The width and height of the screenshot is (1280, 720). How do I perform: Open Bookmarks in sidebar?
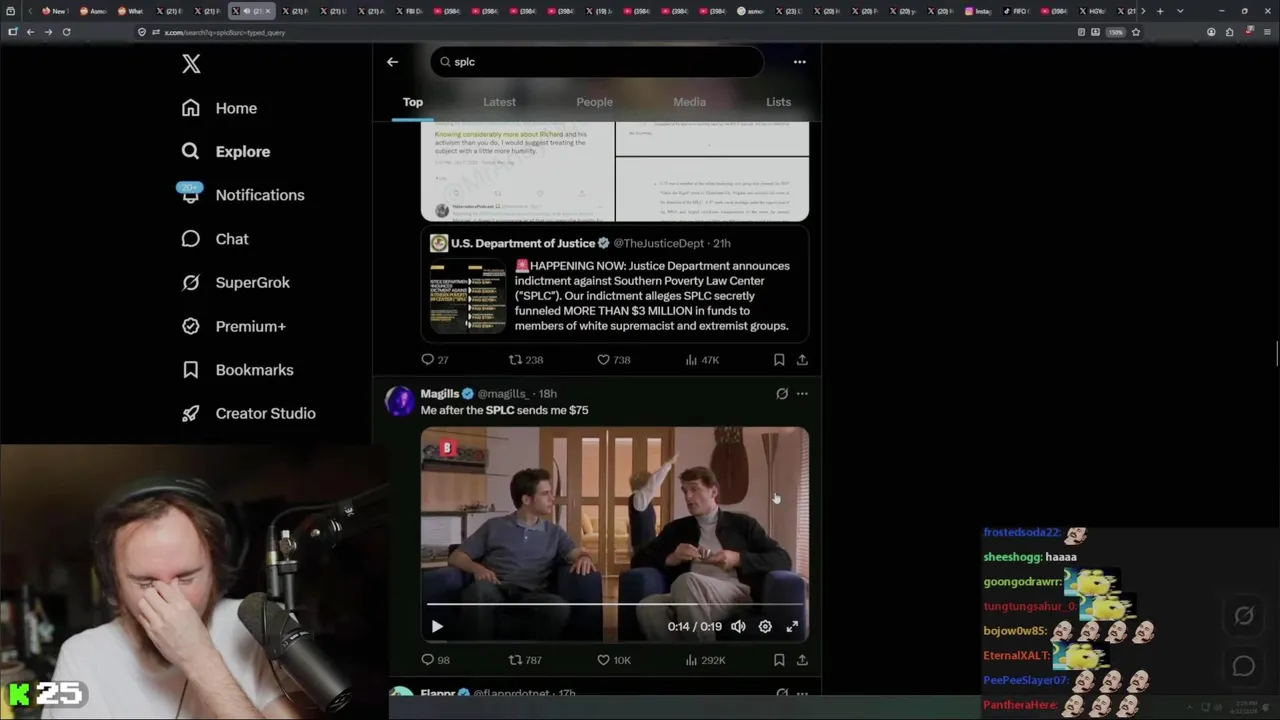click(238, 370)
